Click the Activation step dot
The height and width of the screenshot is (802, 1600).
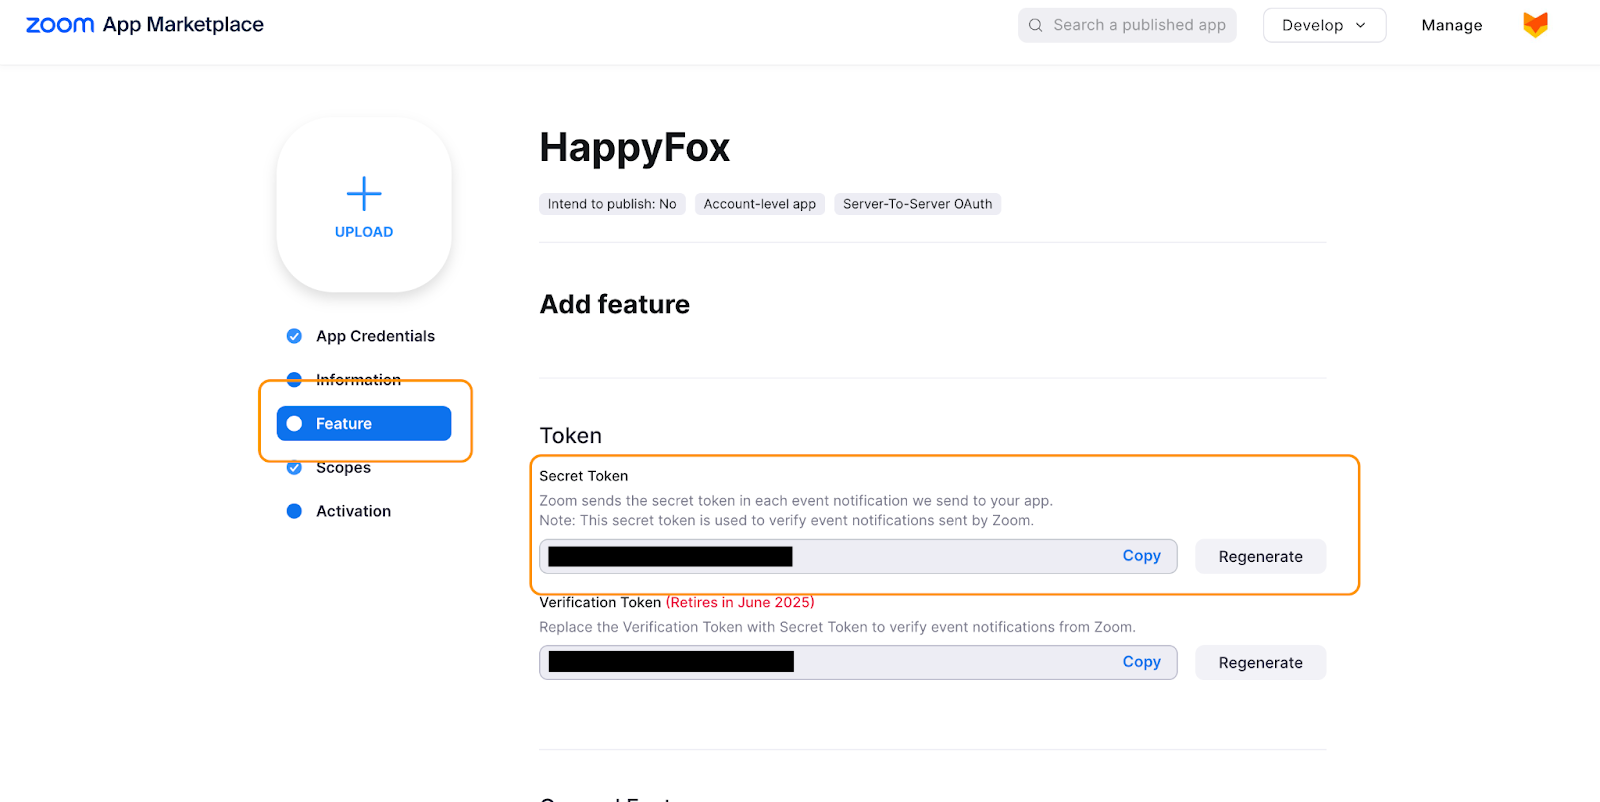tap(294, 511)
